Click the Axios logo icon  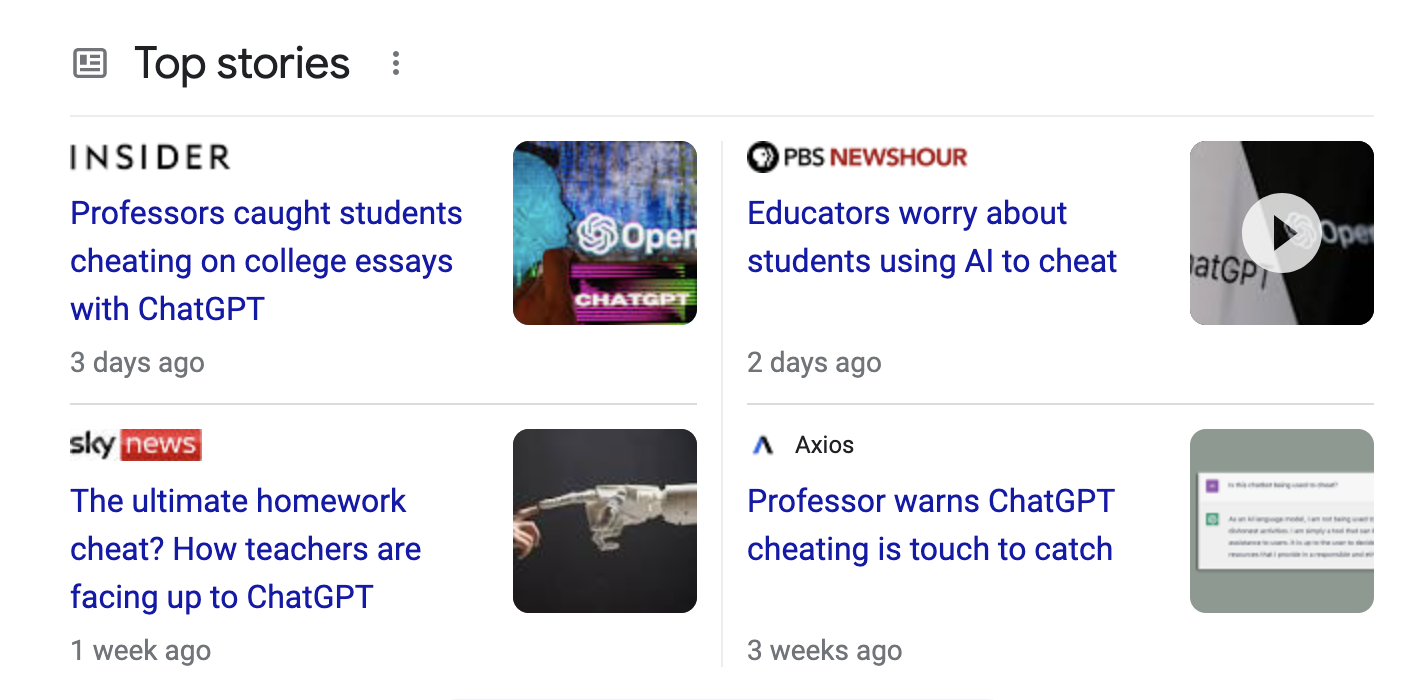[x=763, y=445]
